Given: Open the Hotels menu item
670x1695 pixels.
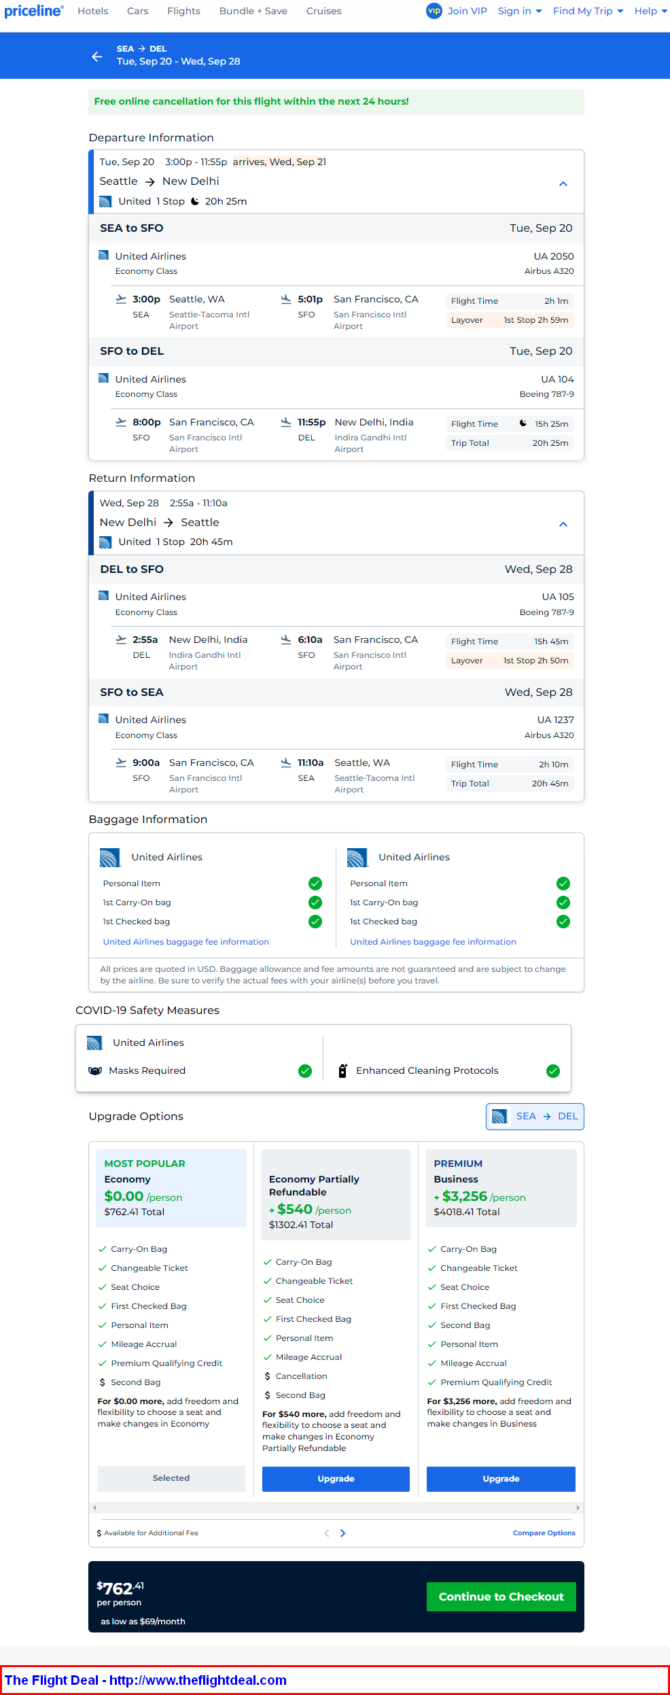Looking at the screenshot, I should pos(93,11).
